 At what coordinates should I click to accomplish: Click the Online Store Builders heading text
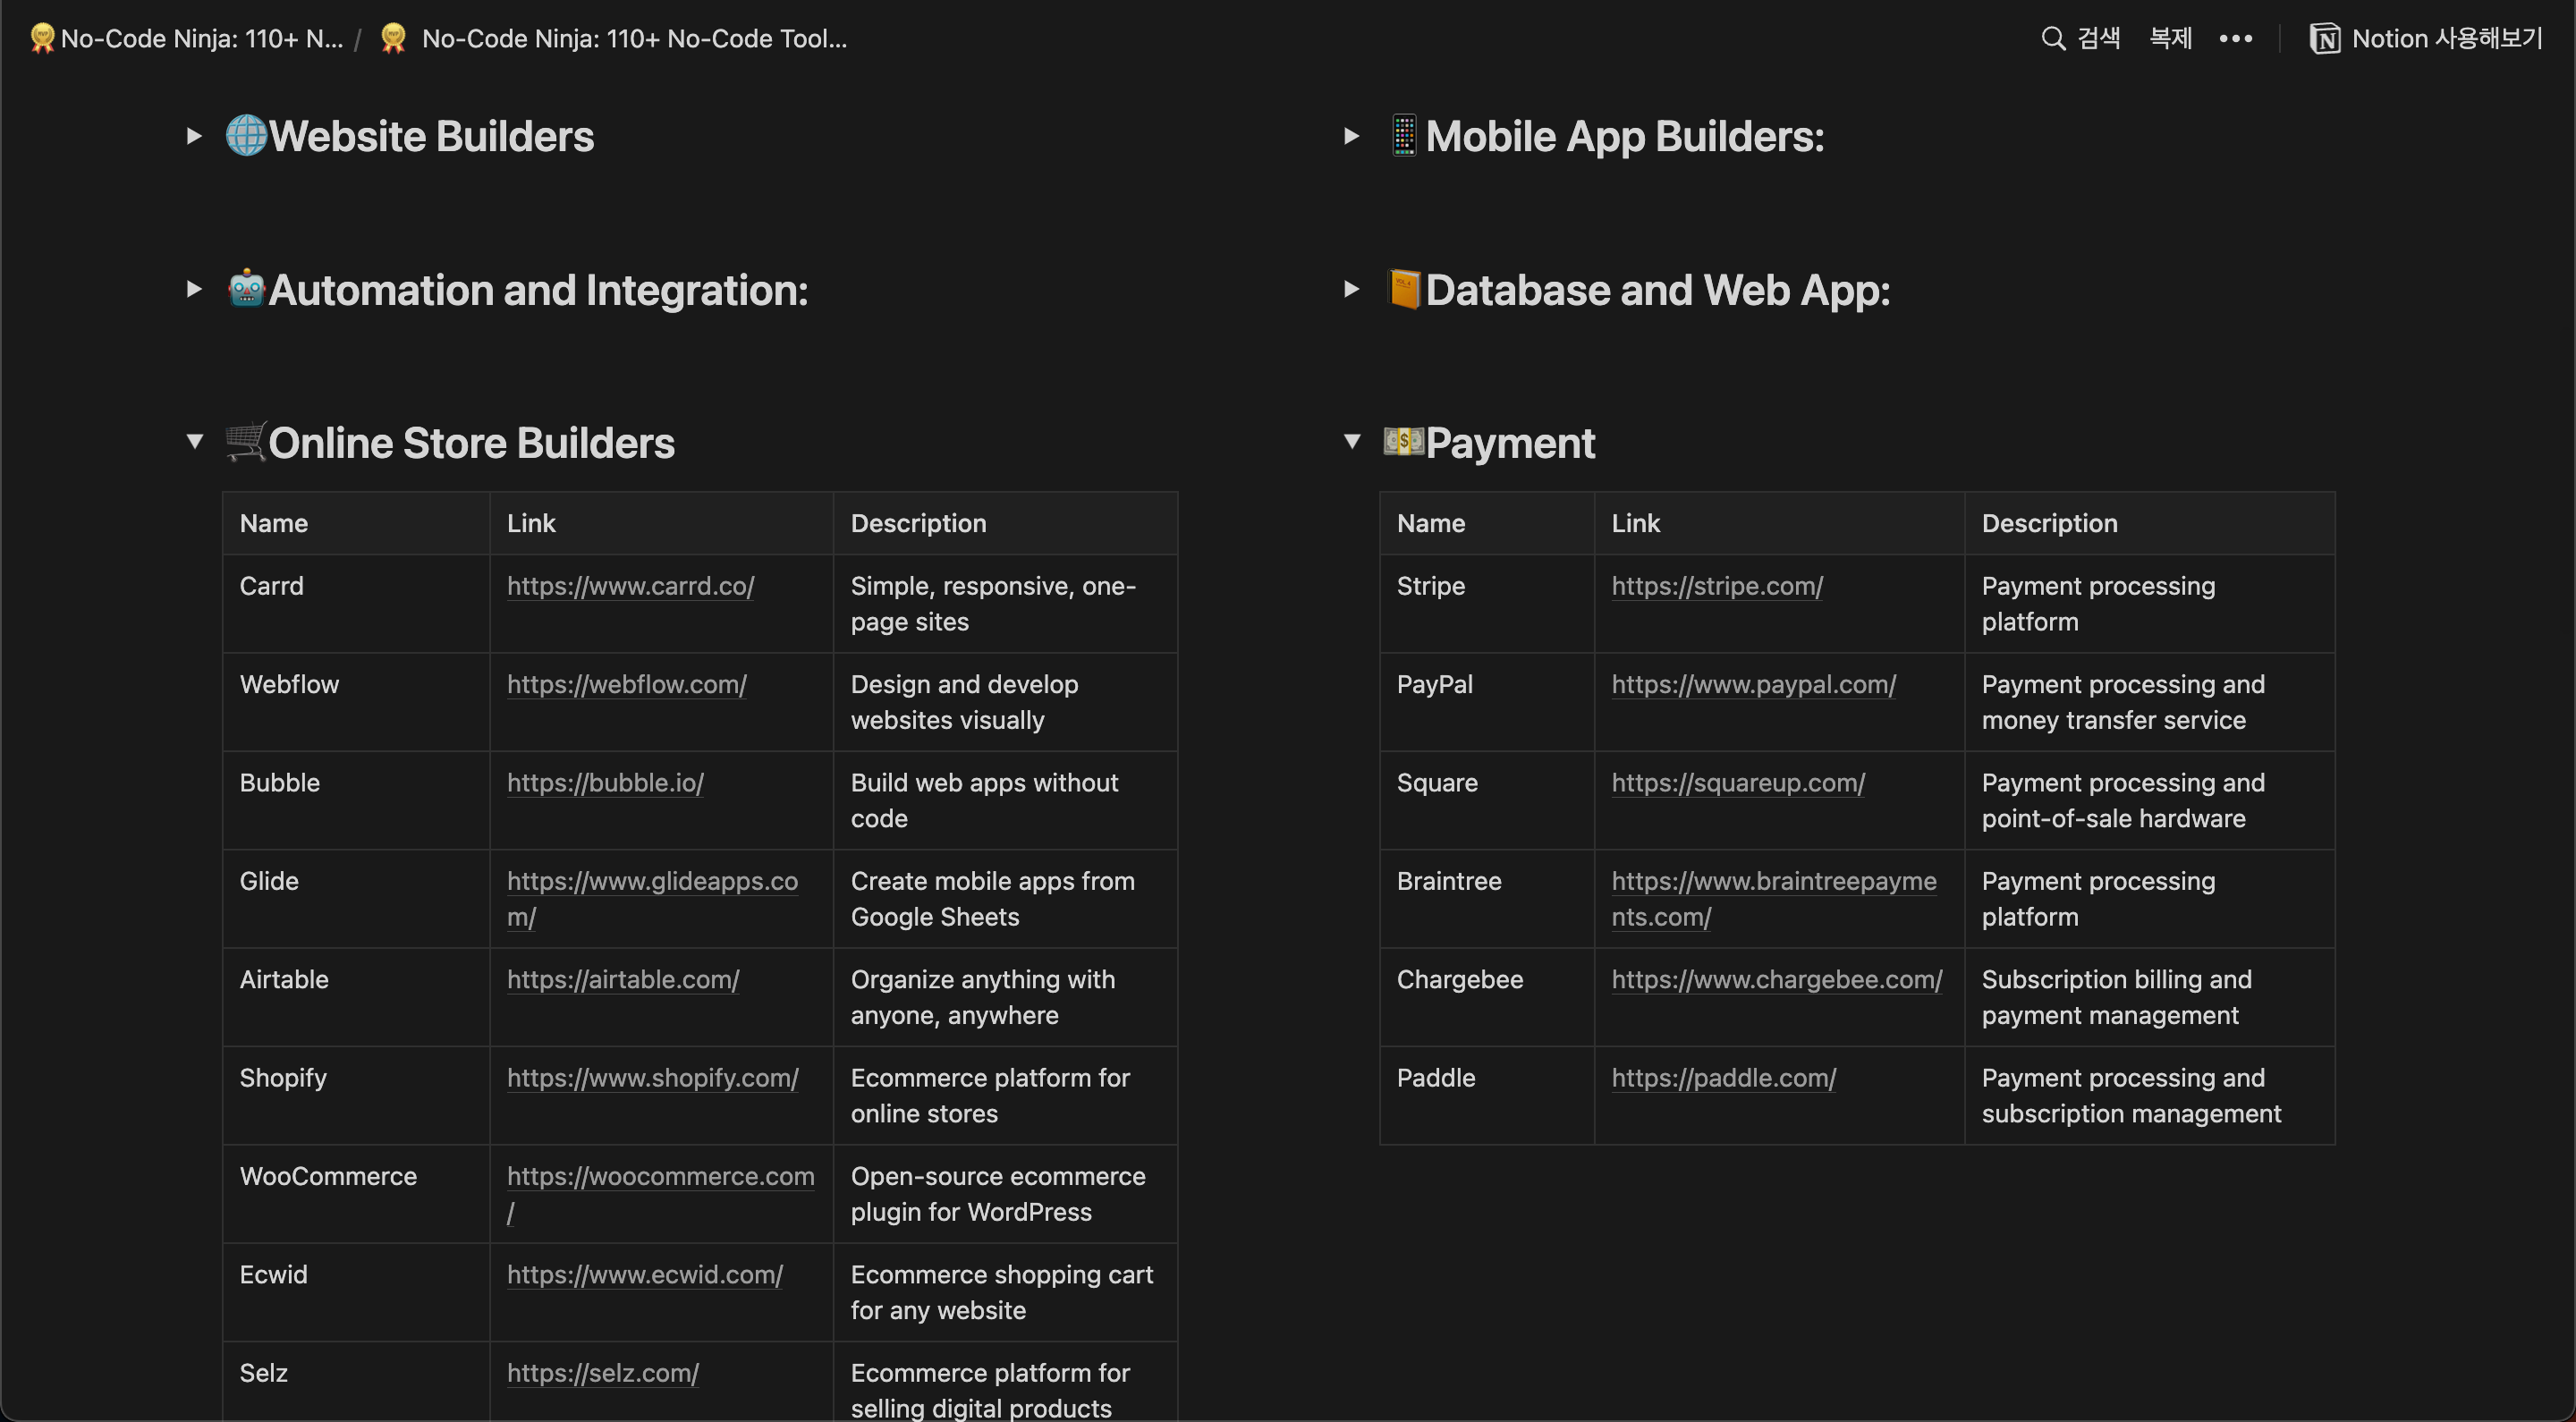471,443
